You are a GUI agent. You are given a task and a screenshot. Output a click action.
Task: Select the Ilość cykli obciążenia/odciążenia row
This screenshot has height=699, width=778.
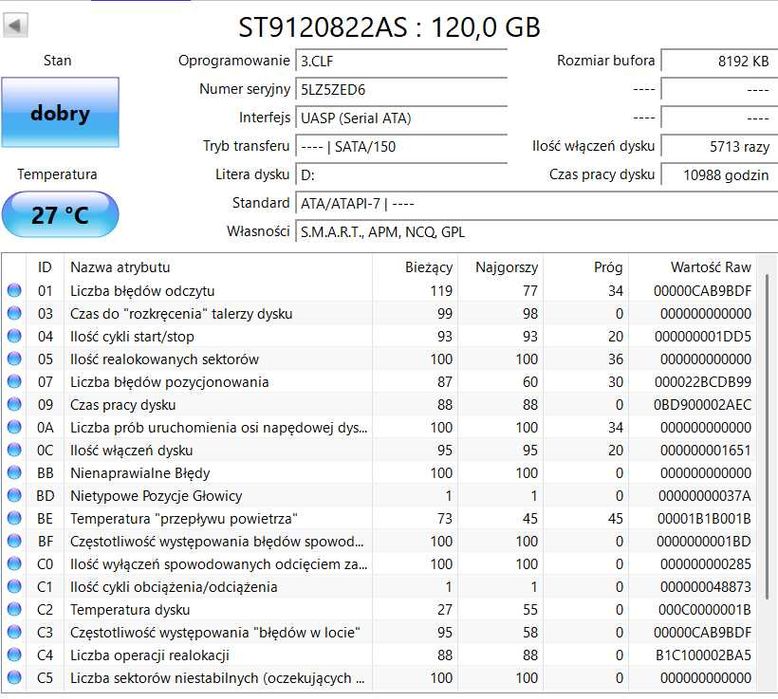point(379,587)
